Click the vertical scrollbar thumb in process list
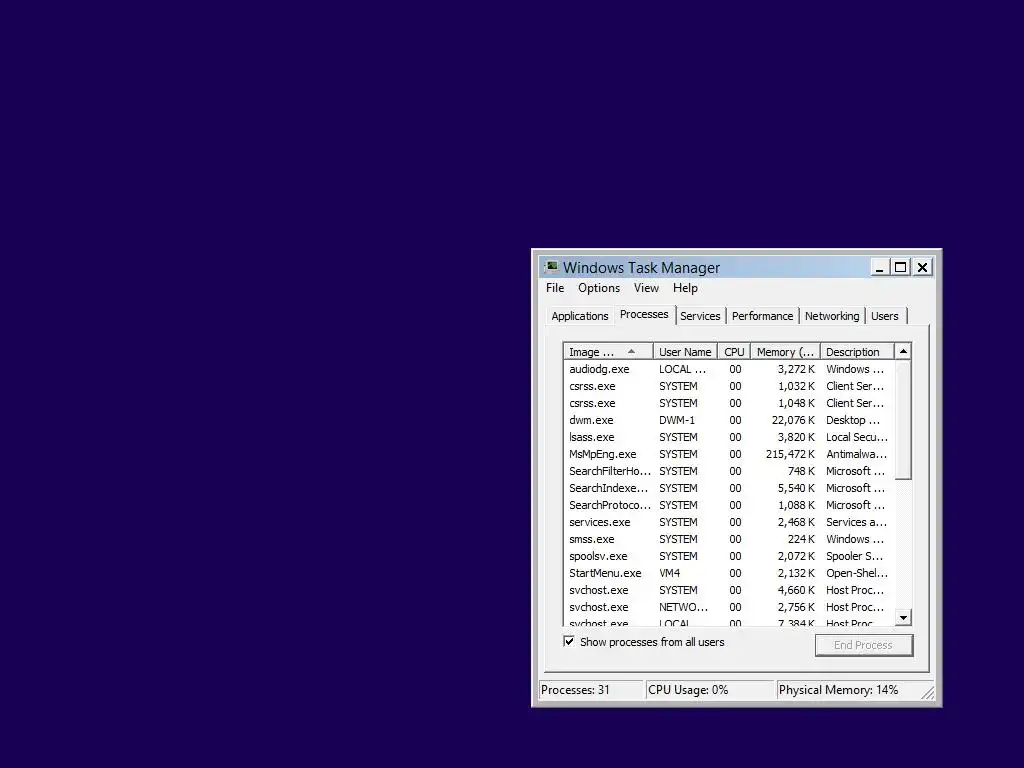Image resolution: width=1024 pixels, height=768 pixels. click(903, 419)
